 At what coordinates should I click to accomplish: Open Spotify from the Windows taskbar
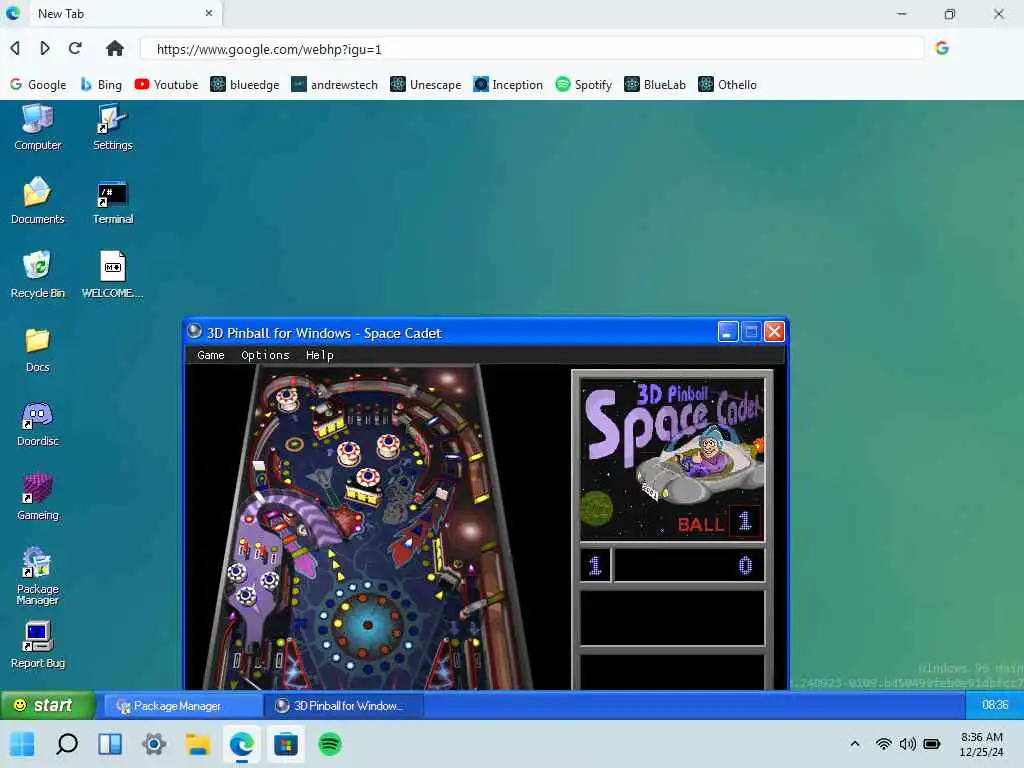(330, 744)
